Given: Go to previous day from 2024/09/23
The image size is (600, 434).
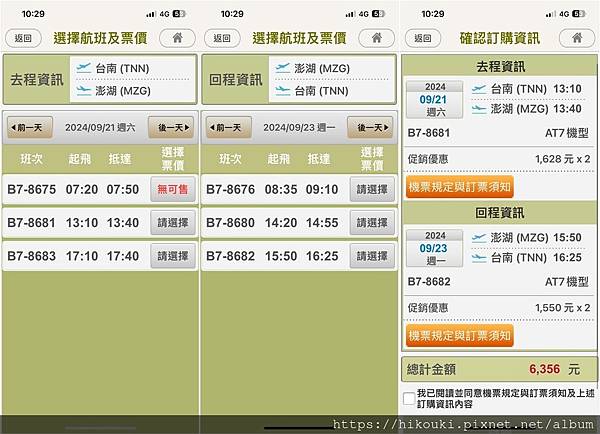Looking at the screenshot, I should tap(229, 127).
